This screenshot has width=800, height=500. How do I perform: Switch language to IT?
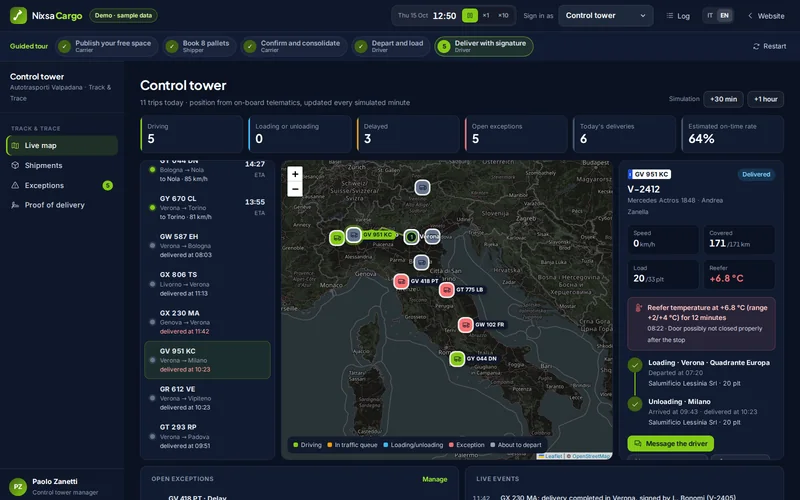point(710,15)
